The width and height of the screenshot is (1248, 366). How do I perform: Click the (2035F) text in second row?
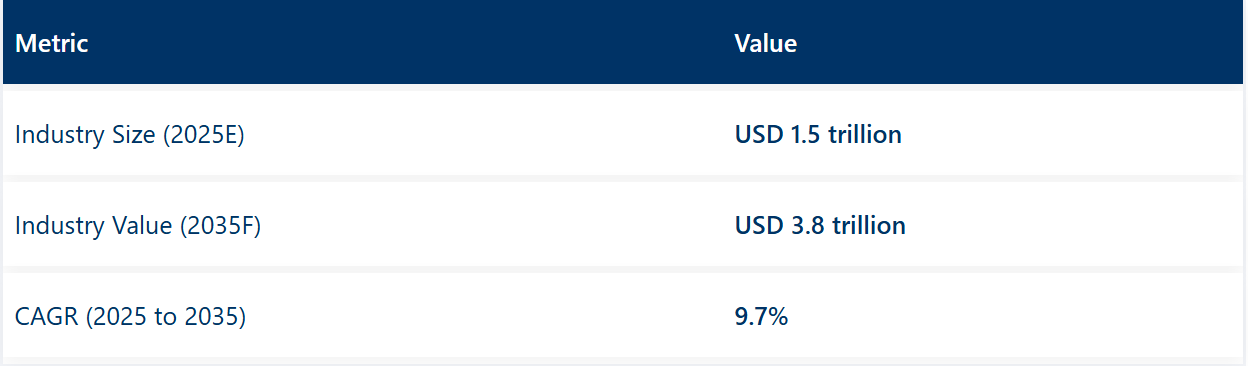tap(220, 226)
